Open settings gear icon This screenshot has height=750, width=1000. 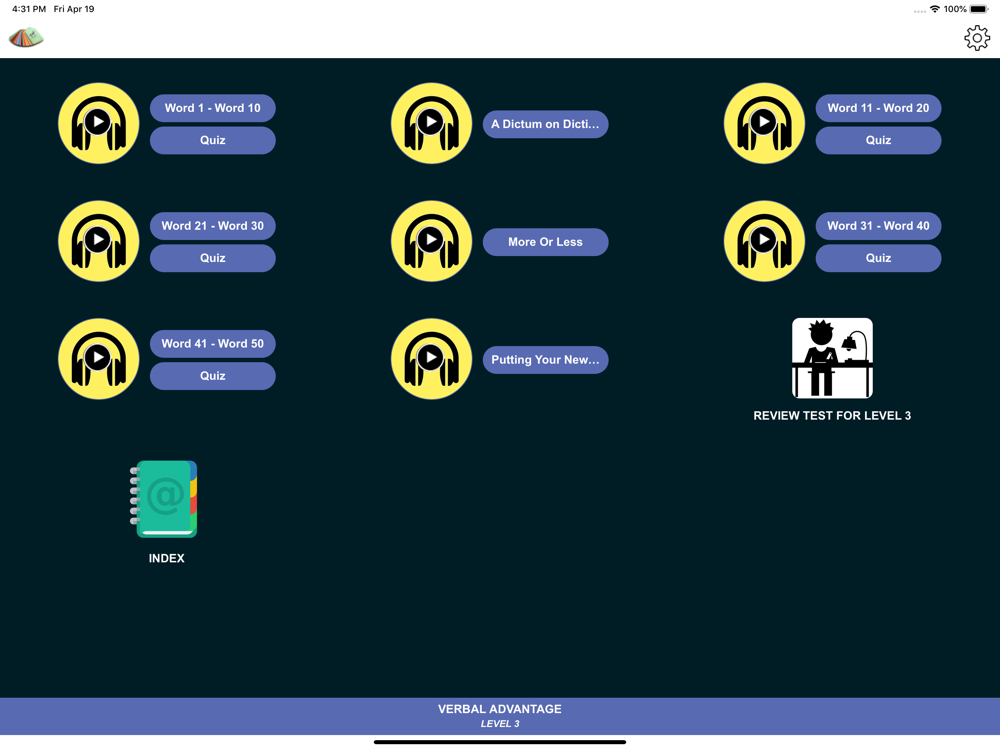(976, 38)
